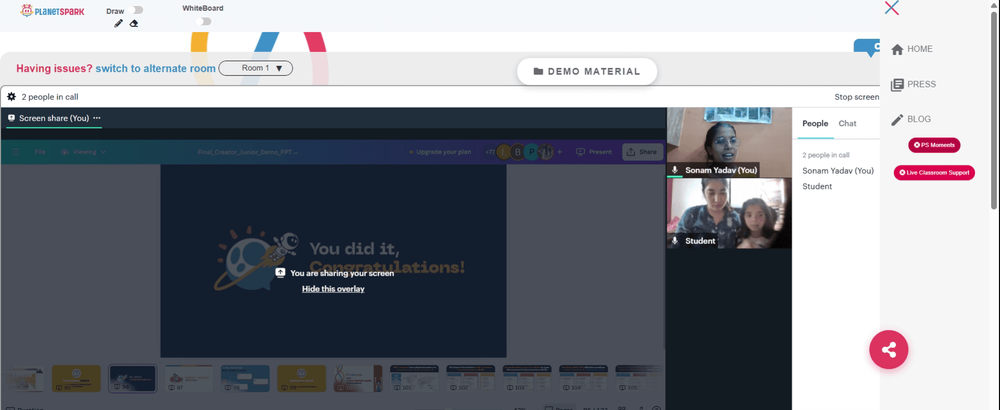Click the blue chat bubble icon
The height and width of the screenshot is (410, 1000).
click(867, 48)
